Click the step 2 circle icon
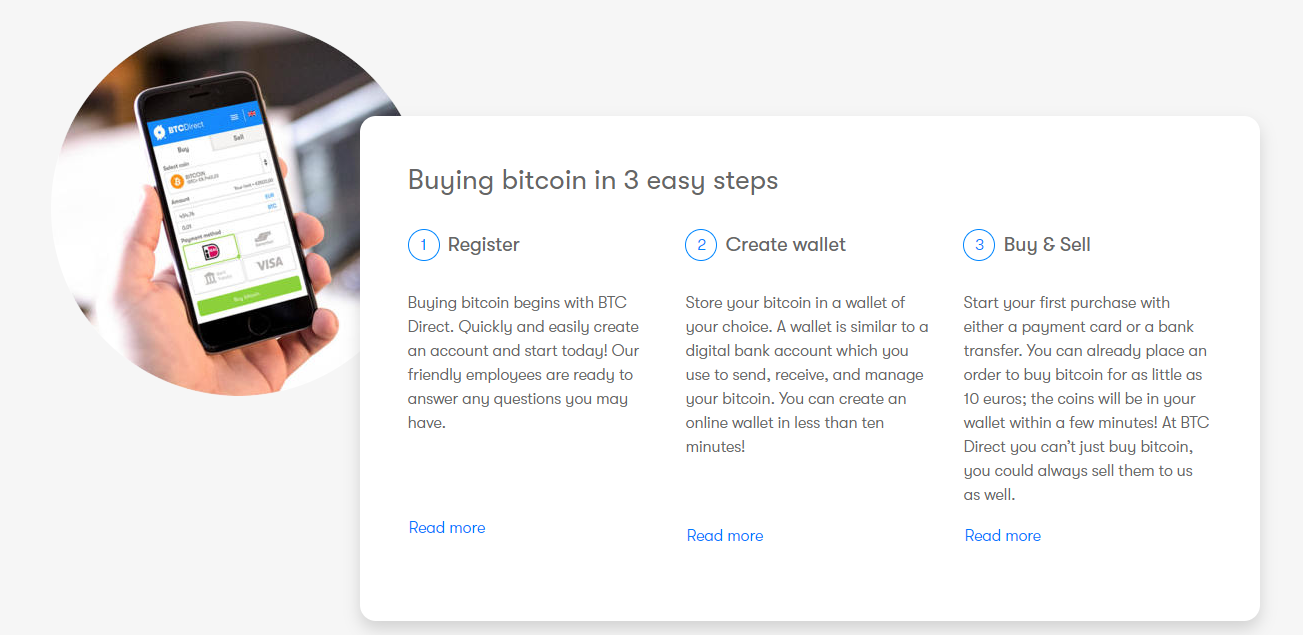 pos(701,245)
